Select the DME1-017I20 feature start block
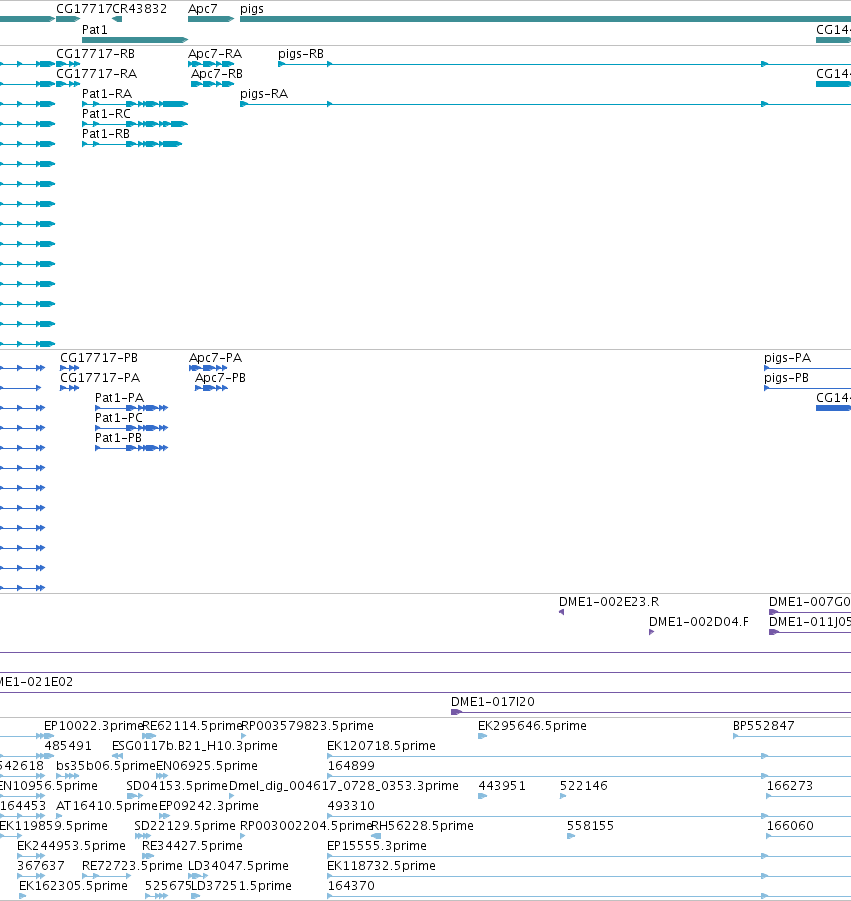Screen dimensions: 851x901 point(457,712)
